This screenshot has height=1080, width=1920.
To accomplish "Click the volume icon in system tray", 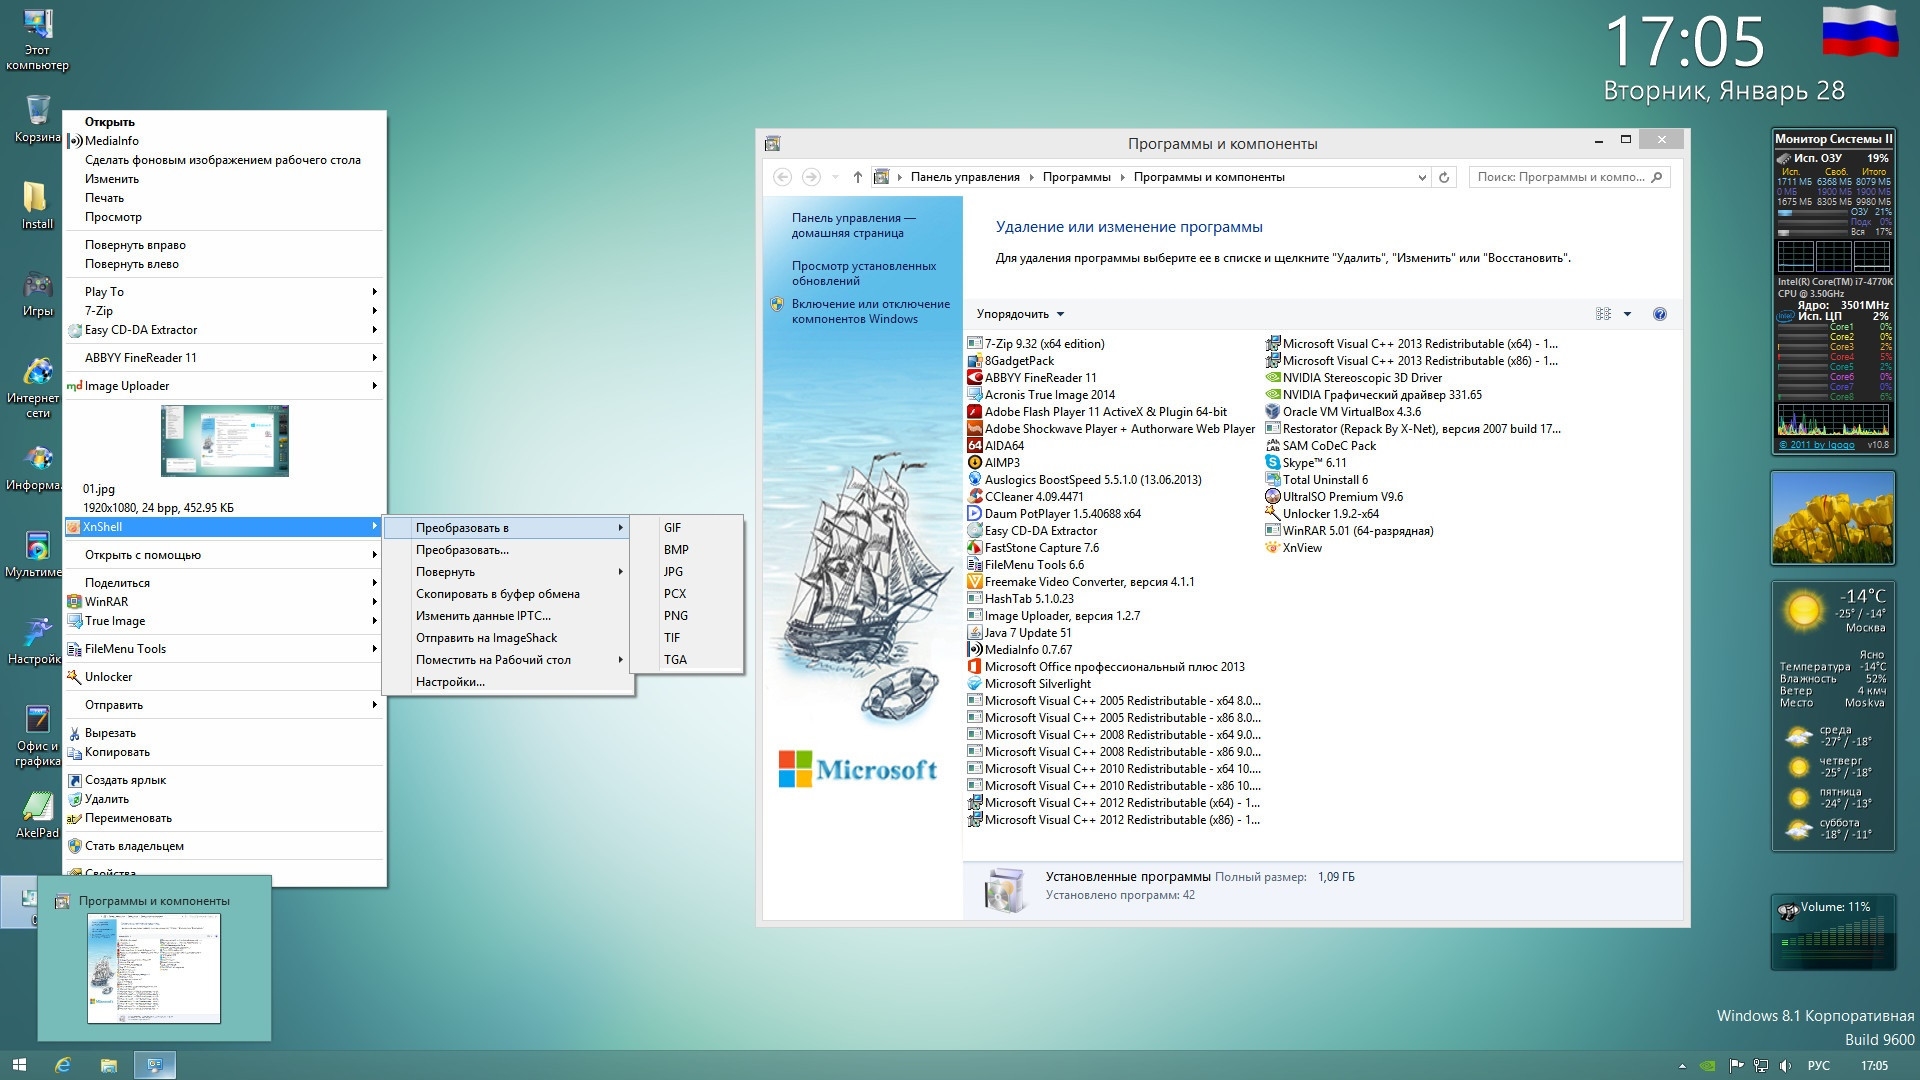I will [x=1786, y=1066].
